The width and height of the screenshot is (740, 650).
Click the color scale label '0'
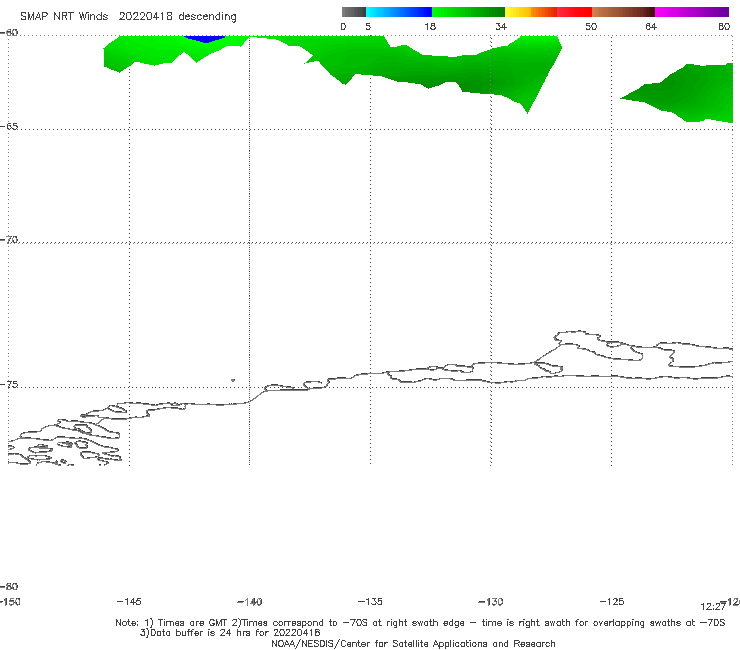[x=343, y=26]
